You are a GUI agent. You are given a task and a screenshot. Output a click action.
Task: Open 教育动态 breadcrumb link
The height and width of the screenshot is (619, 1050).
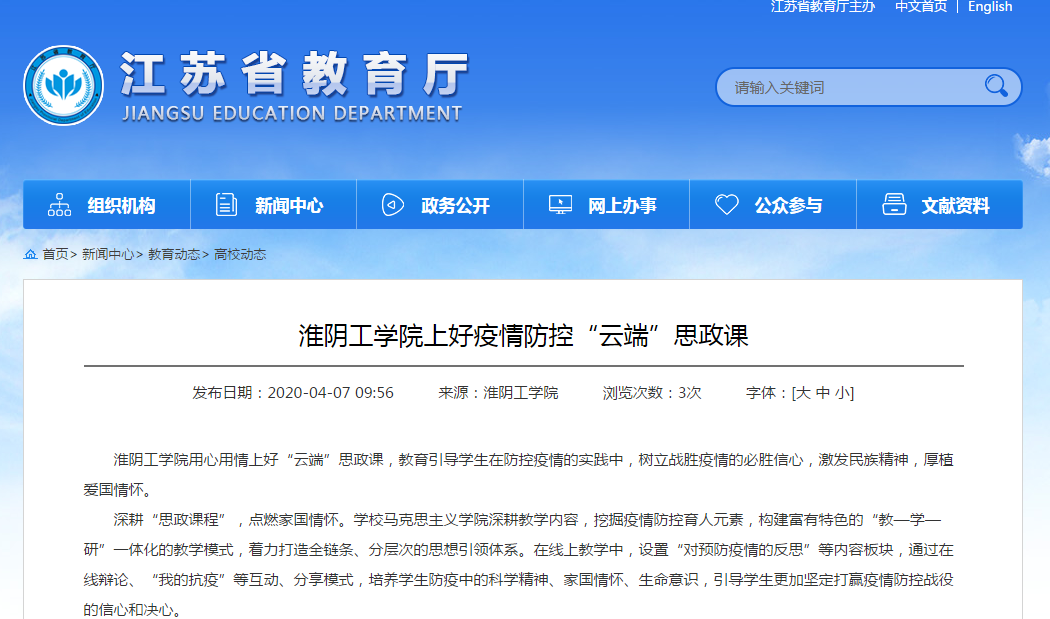[174, 254]
